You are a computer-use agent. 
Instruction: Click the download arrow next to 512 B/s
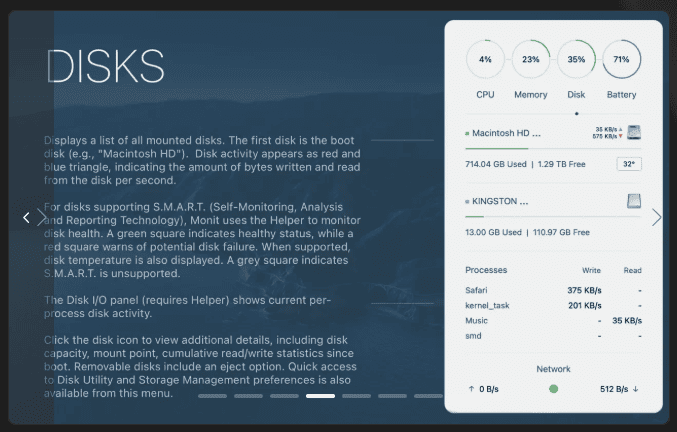636,389
